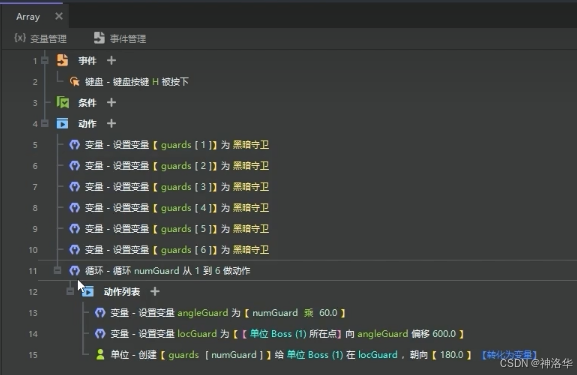Click loop end value 6

point(217,271)
